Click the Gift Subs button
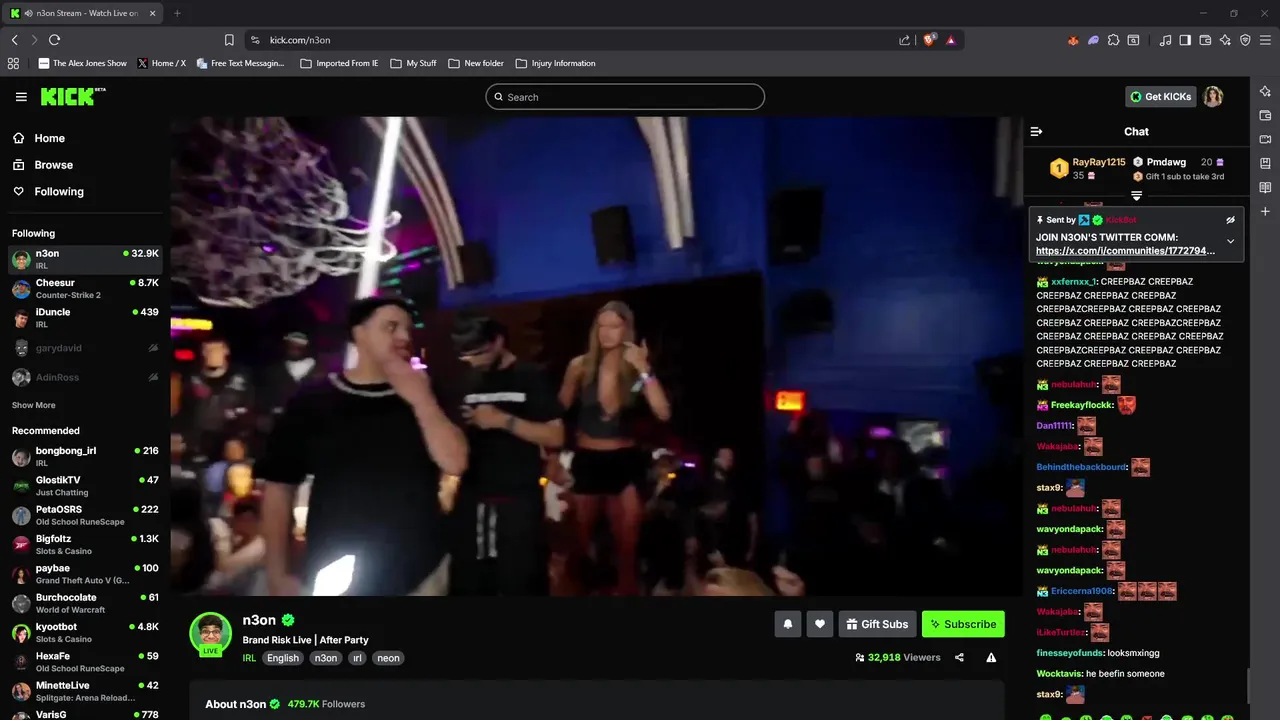The image size is (1280, 720). pos(876,624)
